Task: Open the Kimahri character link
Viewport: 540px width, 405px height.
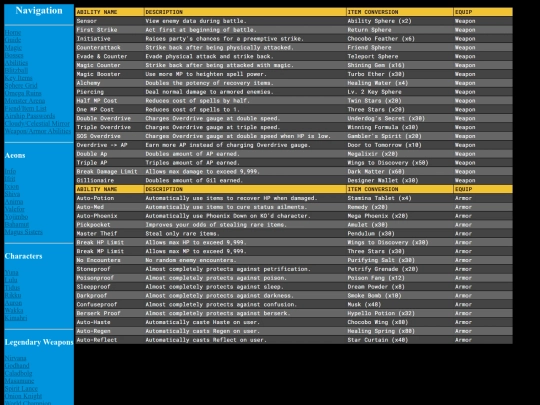Action: point(16,318)
